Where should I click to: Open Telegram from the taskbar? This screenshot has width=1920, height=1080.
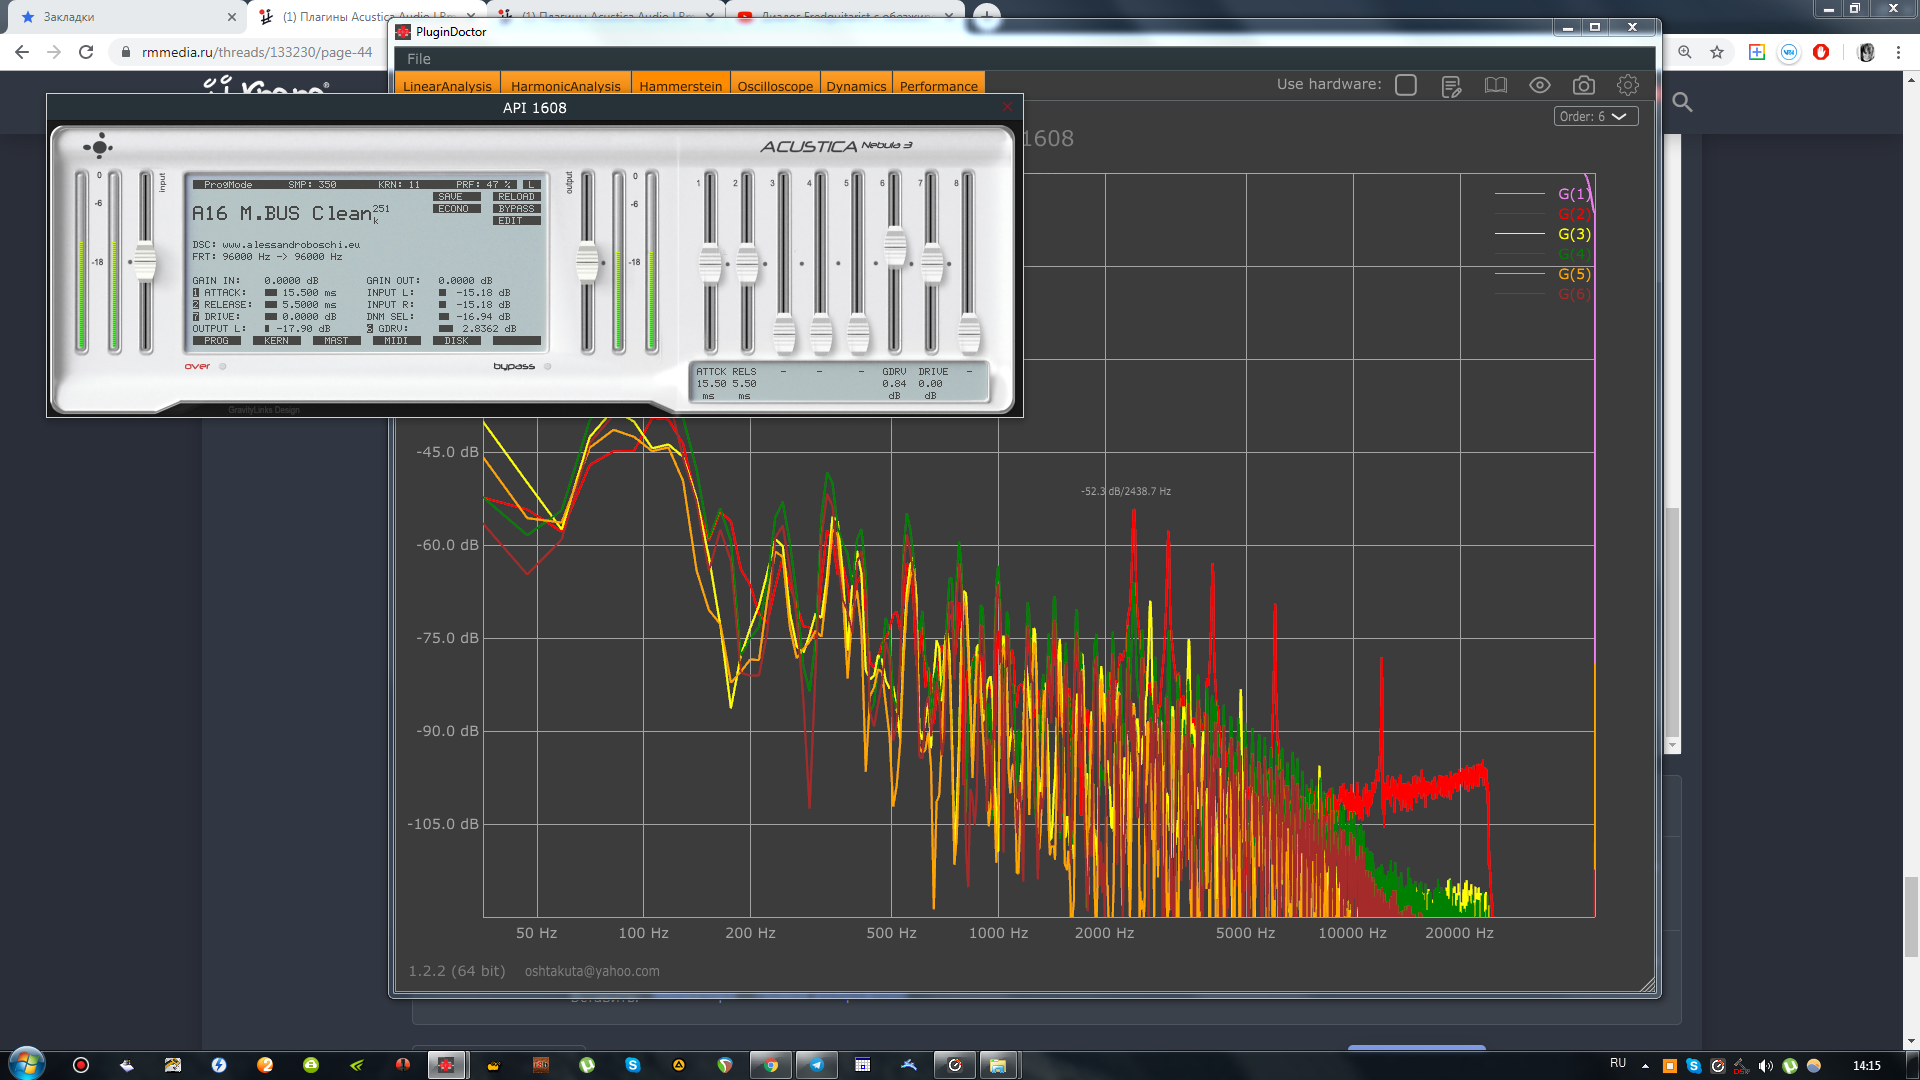tap(816, 1065)
